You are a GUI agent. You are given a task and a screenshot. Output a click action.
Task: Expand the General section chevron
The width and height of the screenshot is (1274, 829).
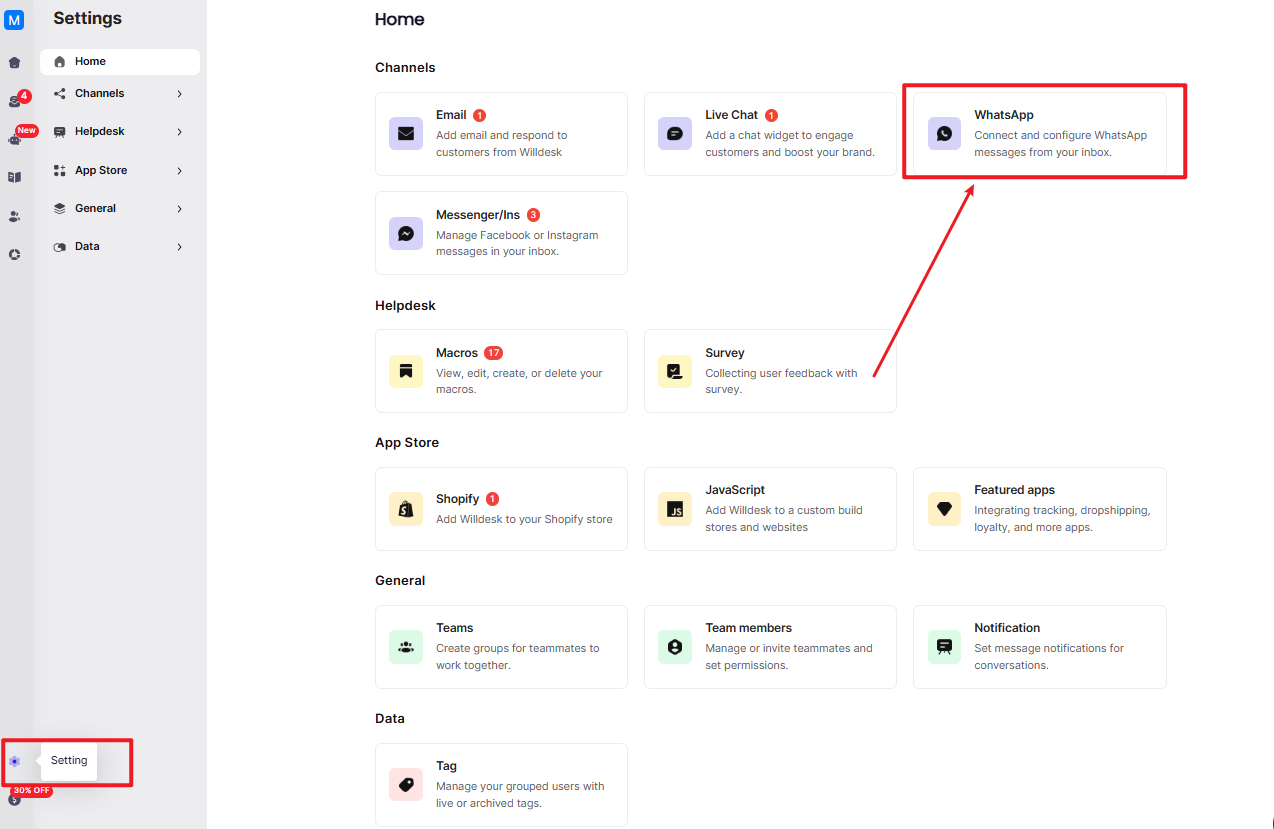(x=180, y=209)
